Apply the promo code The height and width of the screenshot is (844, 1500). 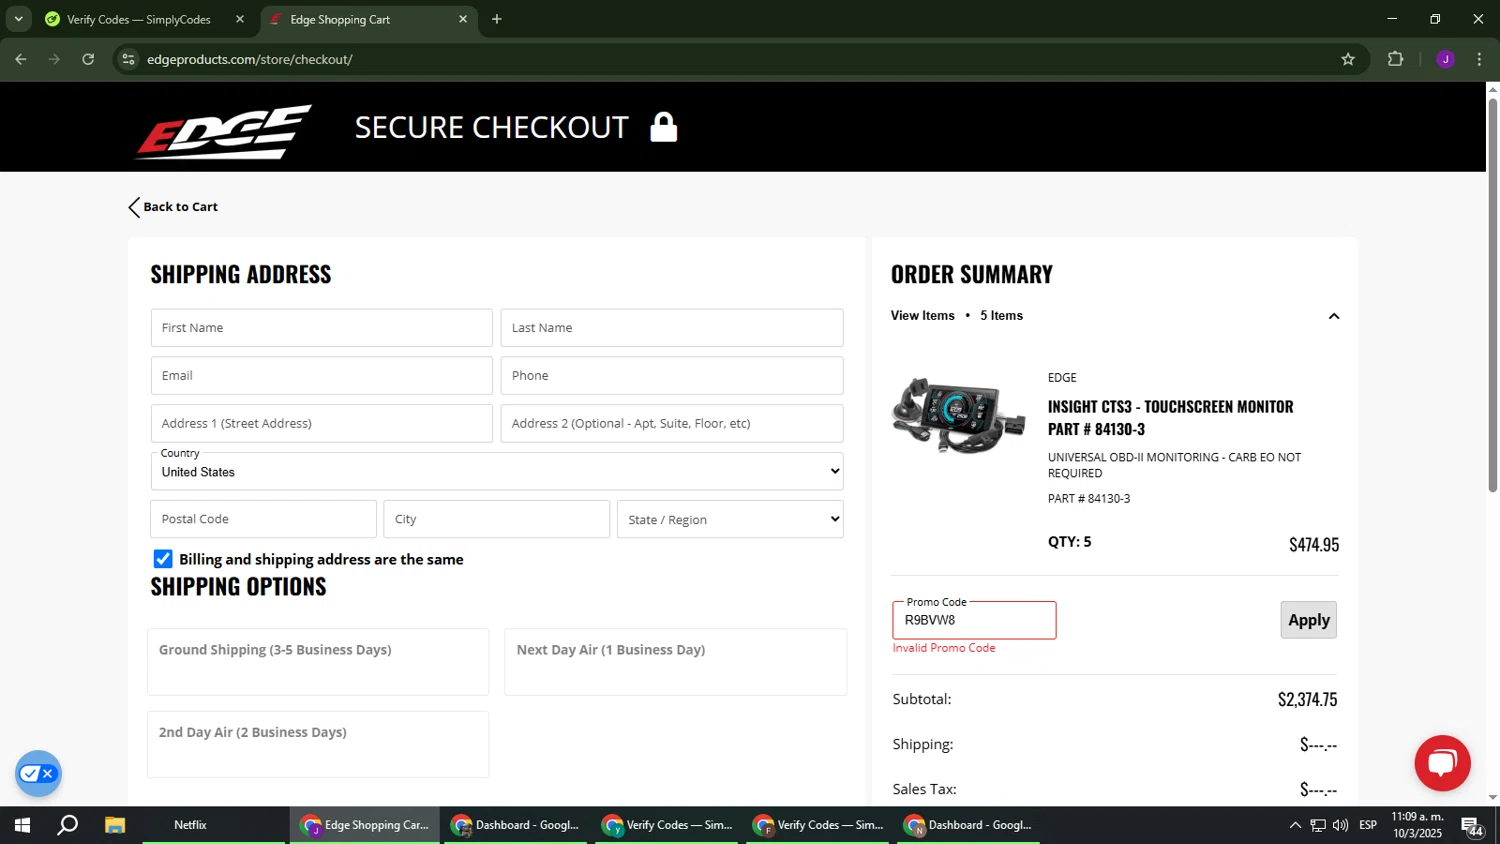(1308, 620)
